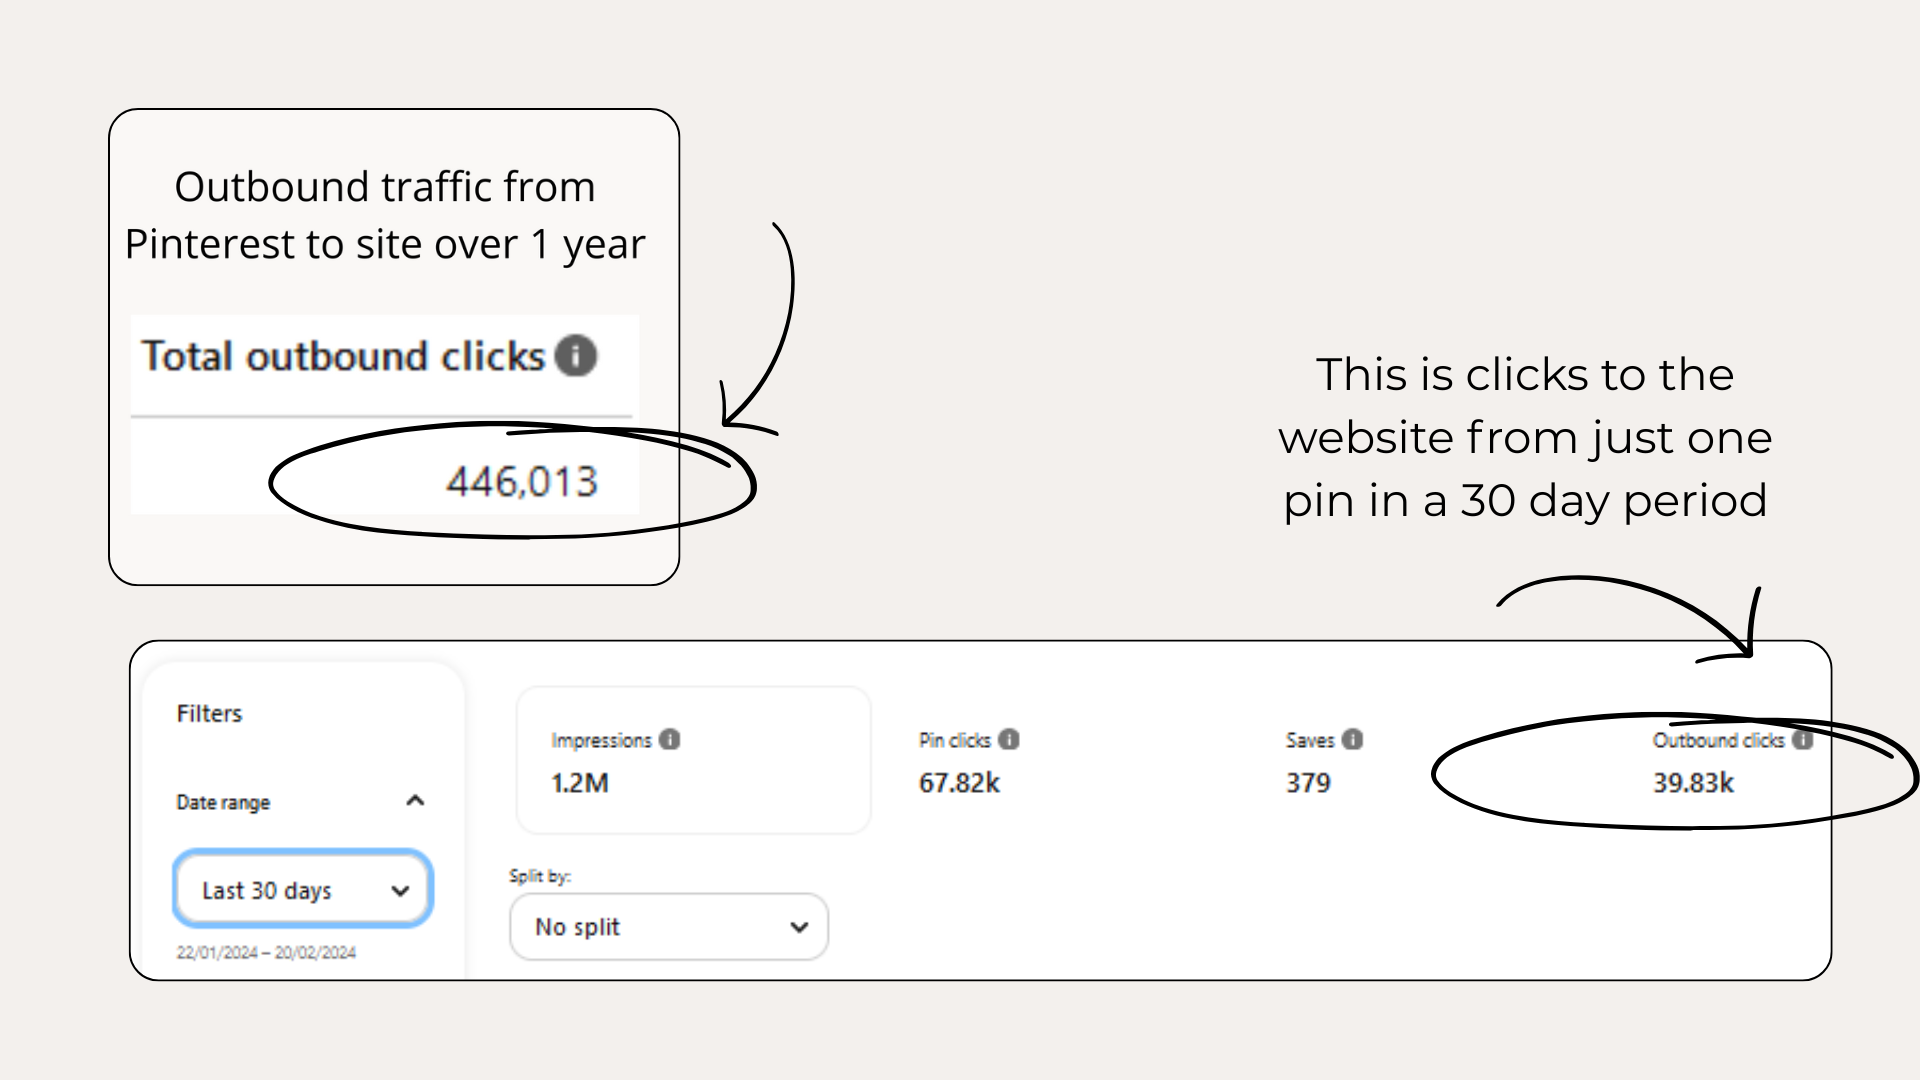Select the Saves metric label

(x=1310, y=741)
